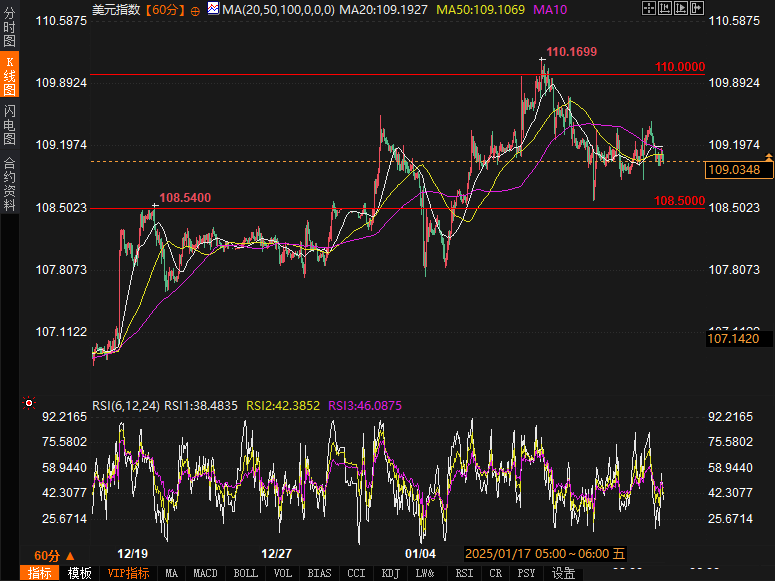Click the 110.1699 high price marker
The height and width of the screenshot is (581, 775).
[x=571, y=52]
